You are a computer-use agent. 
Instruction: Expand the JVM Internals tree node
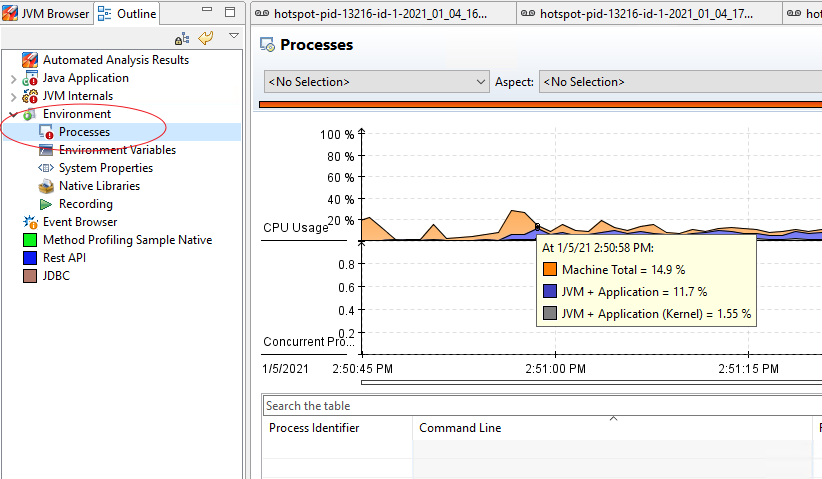pyautogui.click(x=13, y=96)
